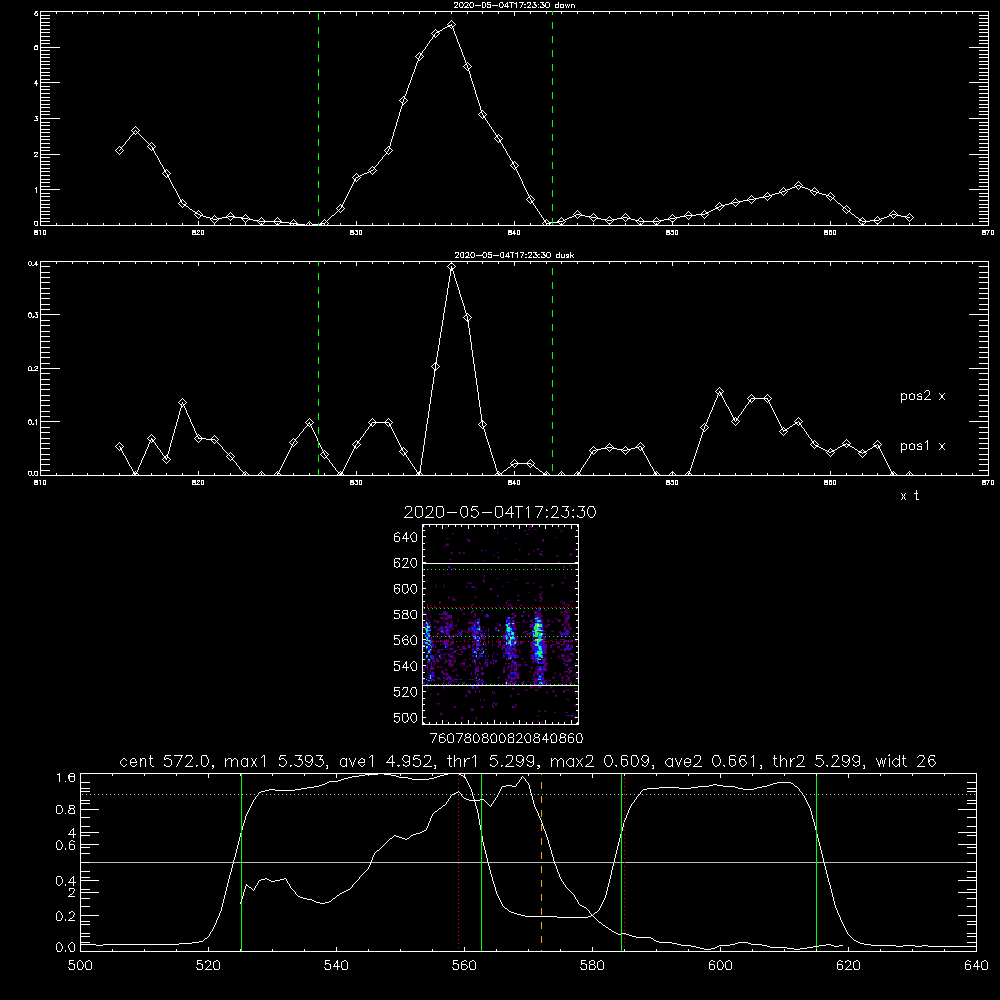Click the blue dotted horizontal threshold line
Image resolution: width=1000 pixels, height=1000 pixels.
(x=528, y=795)
